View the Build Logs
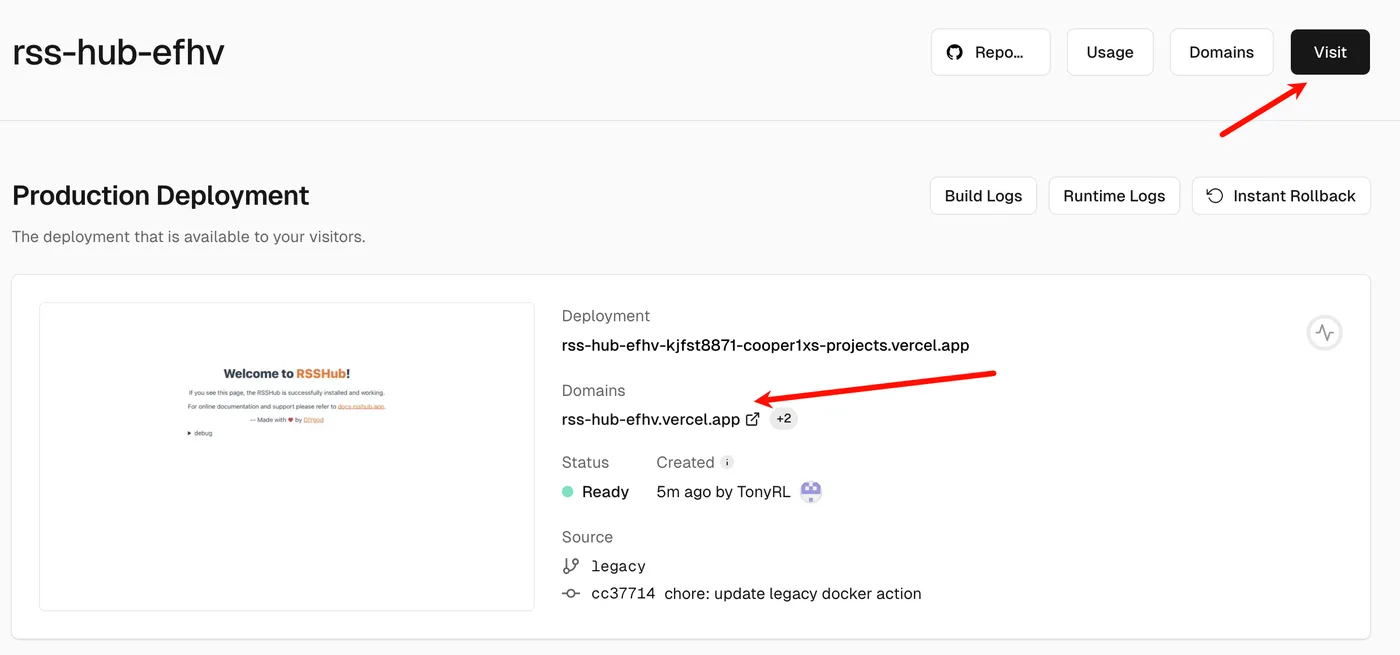Screen dimensions: 1400x655 (983, 196)
